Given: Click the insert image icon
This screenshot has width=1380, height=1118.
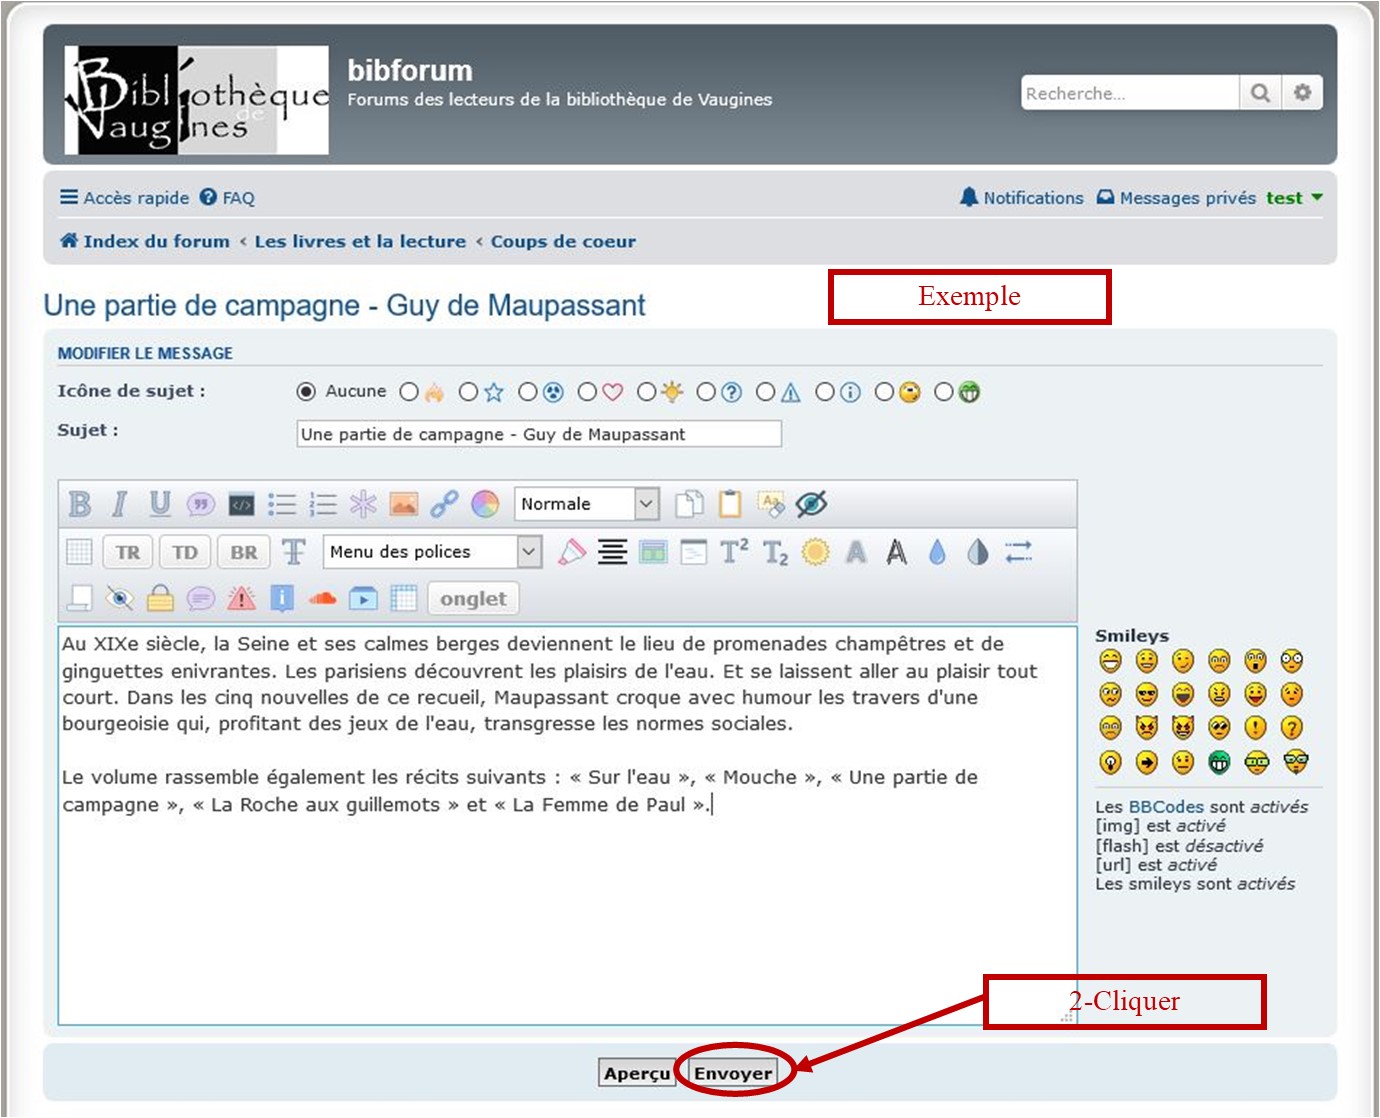Looking at the screenshot, I should [x=404, y=504].
